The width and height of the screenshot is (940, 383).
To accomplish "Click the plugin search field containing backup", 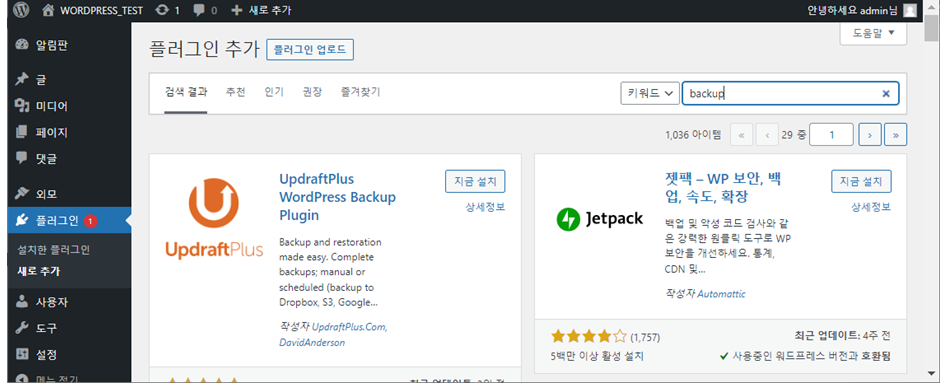I will tap(790, 94).
